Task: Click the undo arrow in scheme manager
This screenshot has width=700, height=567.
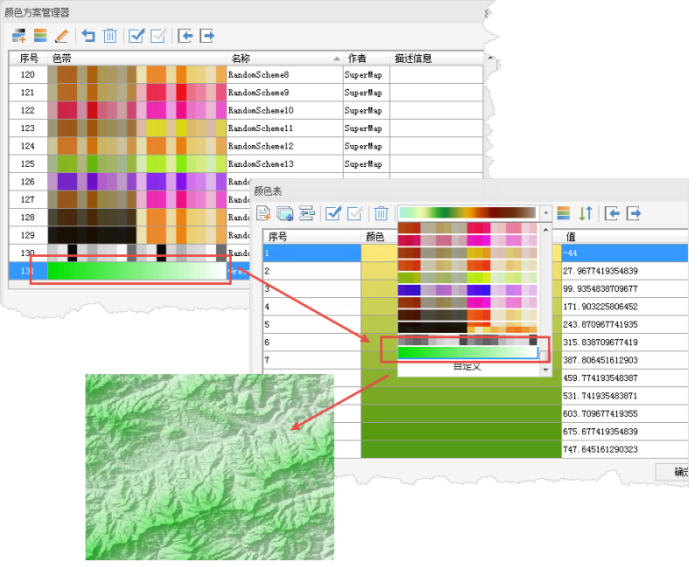Action: click(x=88, y=36)
